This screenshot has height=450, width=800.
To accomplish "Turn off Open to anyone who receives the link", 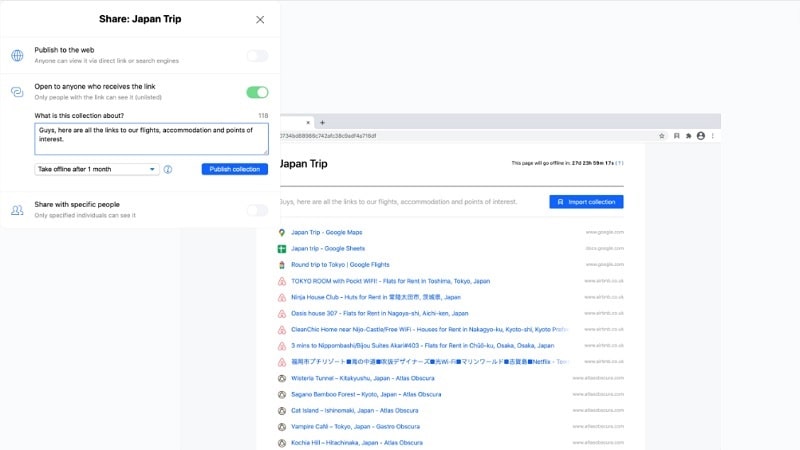I will (257, 92).
